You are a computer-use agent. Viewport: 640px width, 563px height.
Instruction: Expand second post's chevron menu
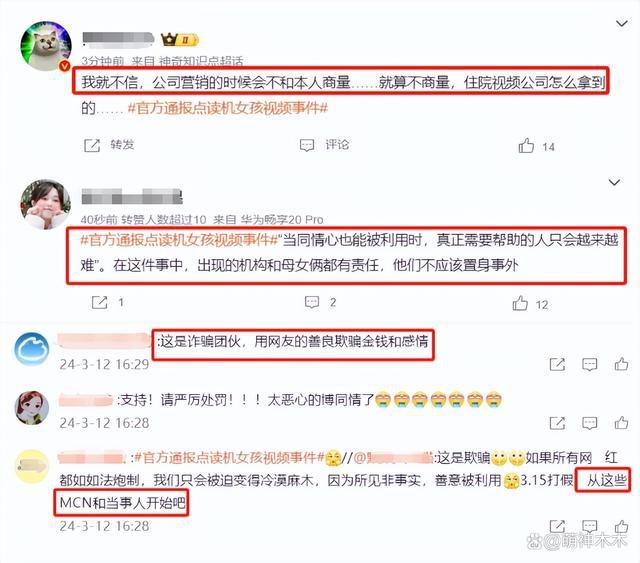pyautogui.click(x=614, y=182)
